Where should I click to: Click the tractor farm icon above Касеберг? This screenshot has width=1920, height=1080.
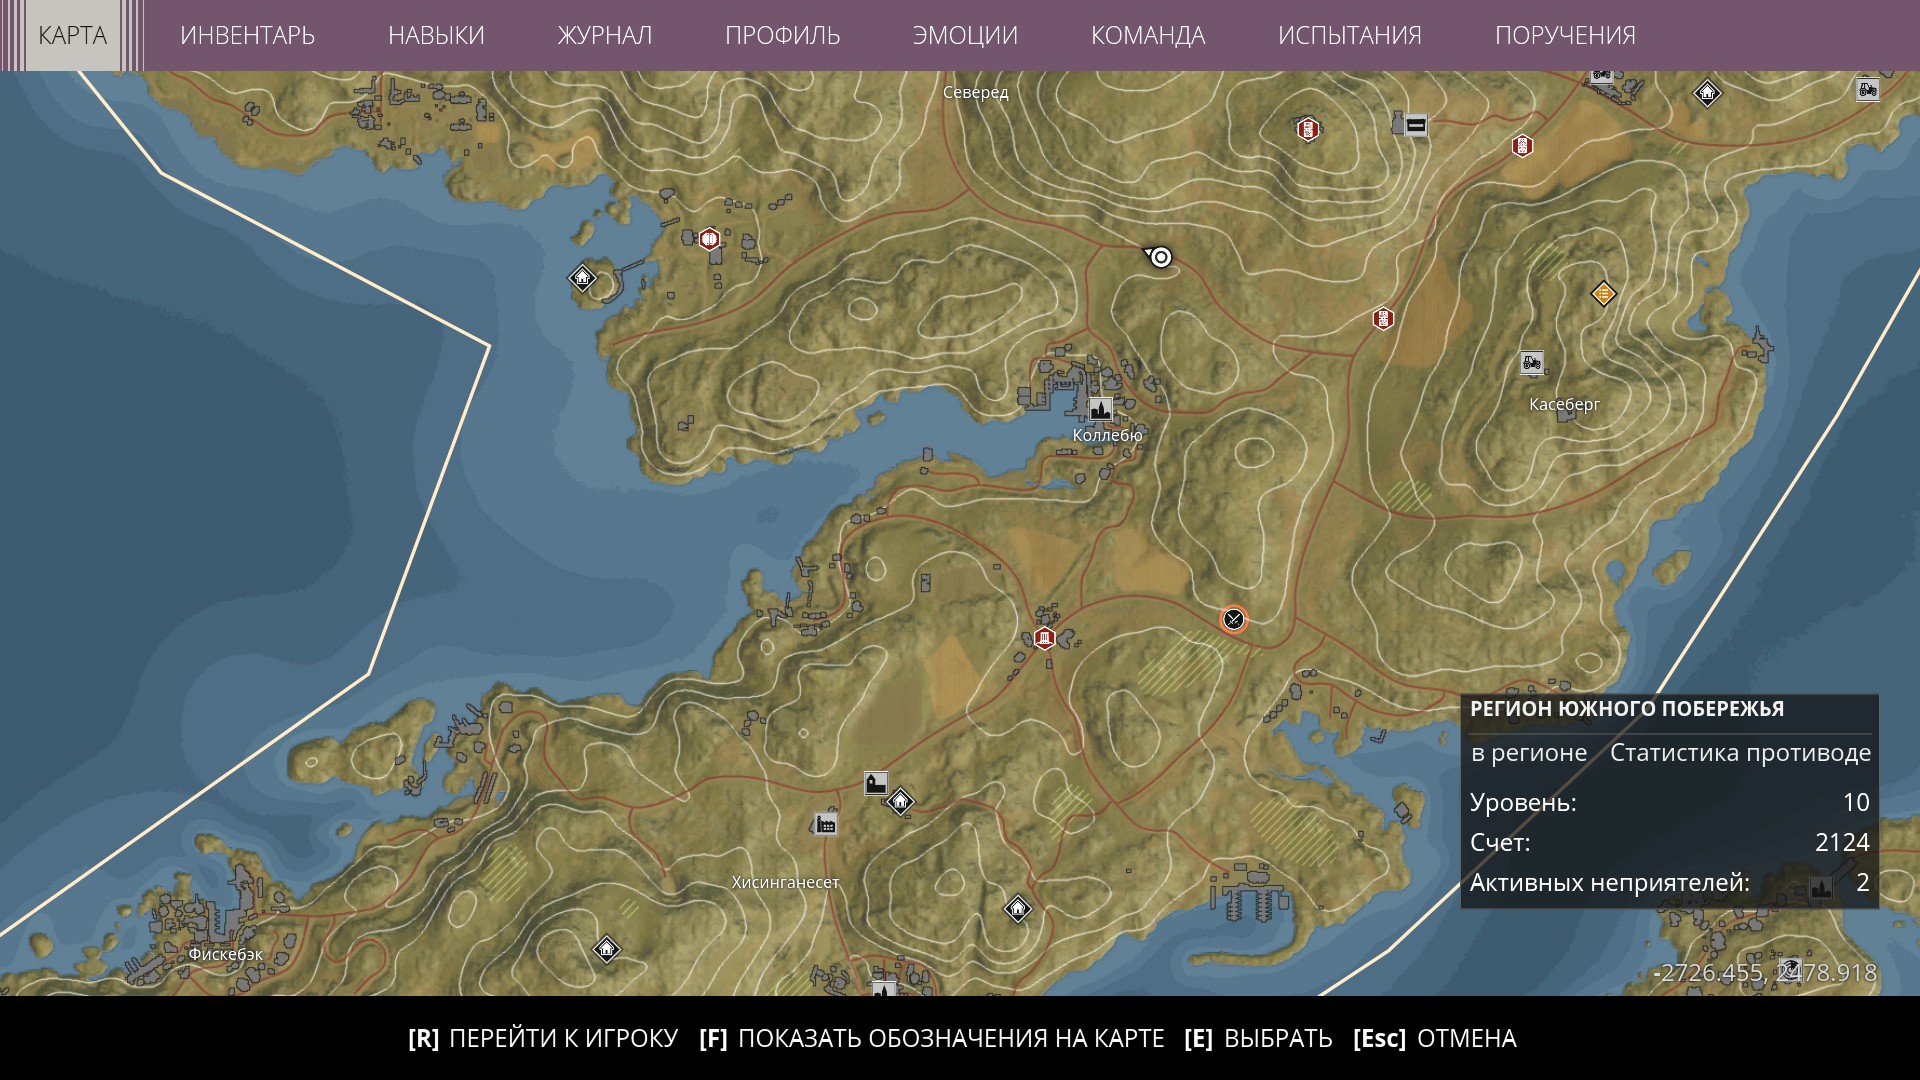tap(1531, 362)
